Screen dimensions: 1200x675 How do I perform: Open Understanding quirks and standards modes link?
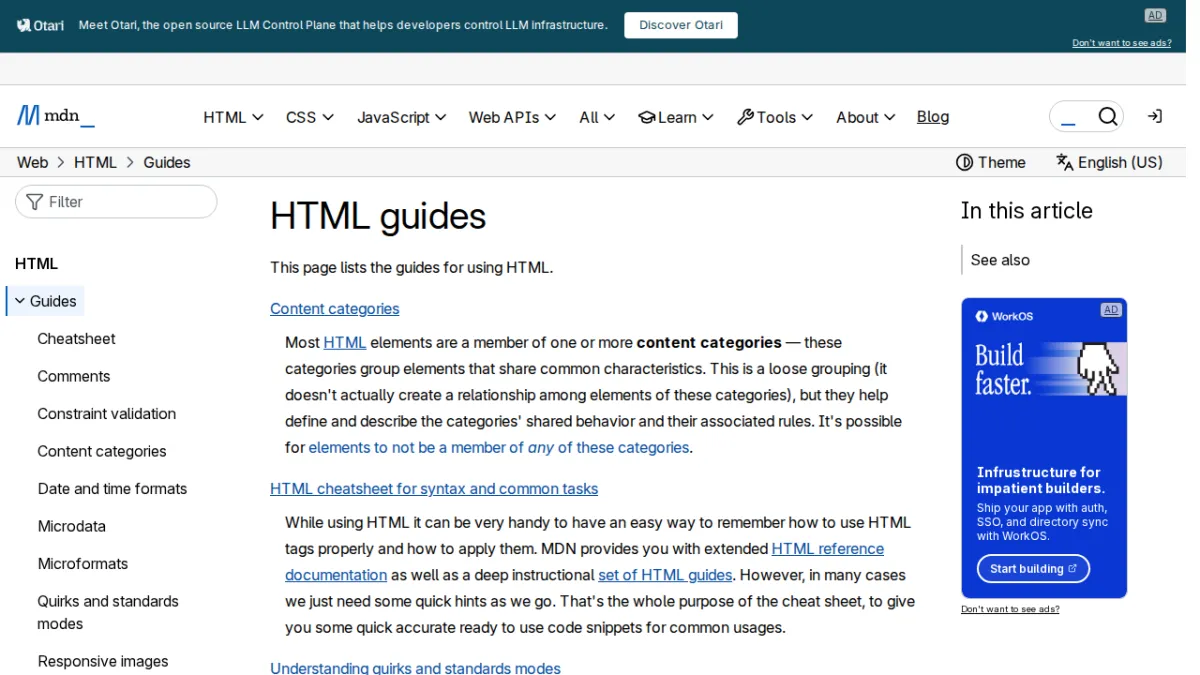415,668
